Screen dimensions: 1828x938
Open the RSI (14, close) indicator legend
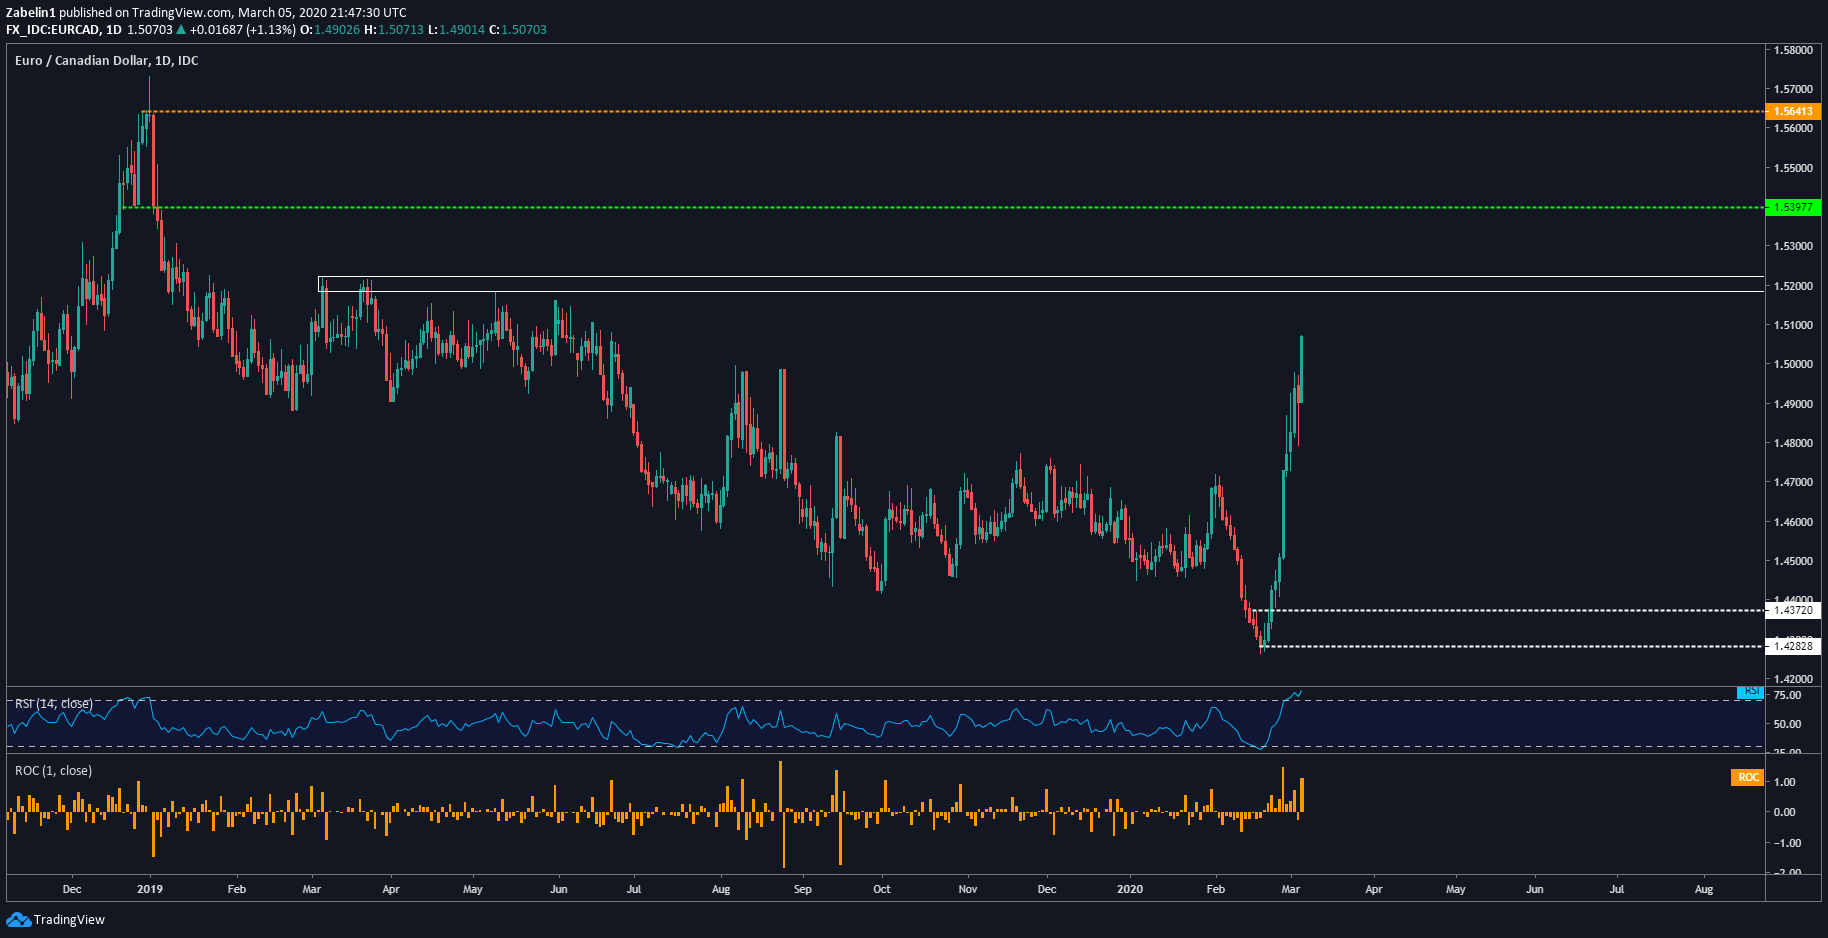pyautogui.click(x=53, y=704)
